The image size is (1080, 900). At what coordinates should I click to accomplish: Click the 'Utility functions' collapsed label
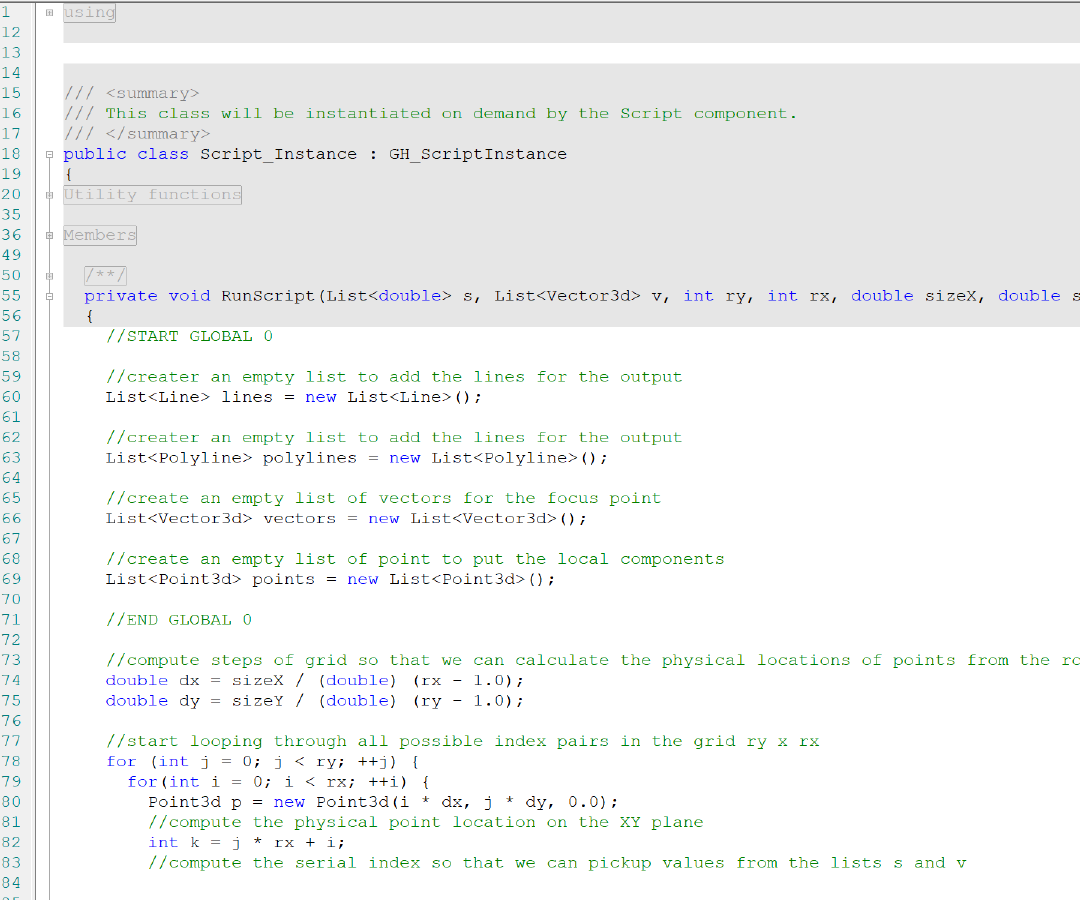tap(152, 195)
